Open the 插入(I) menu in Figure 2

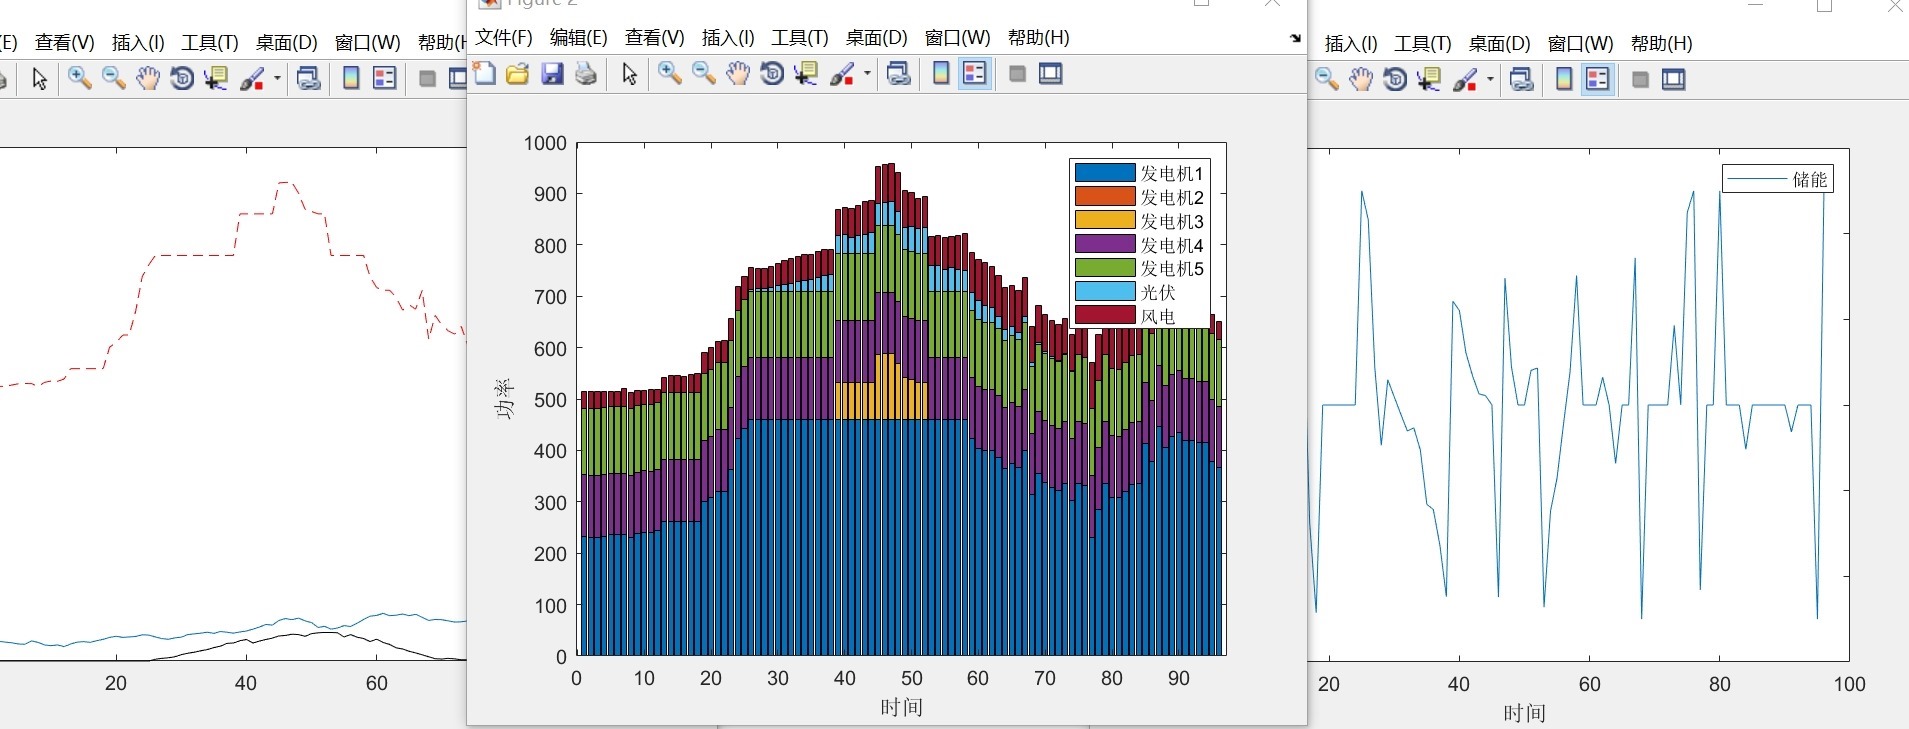(728, 38)
